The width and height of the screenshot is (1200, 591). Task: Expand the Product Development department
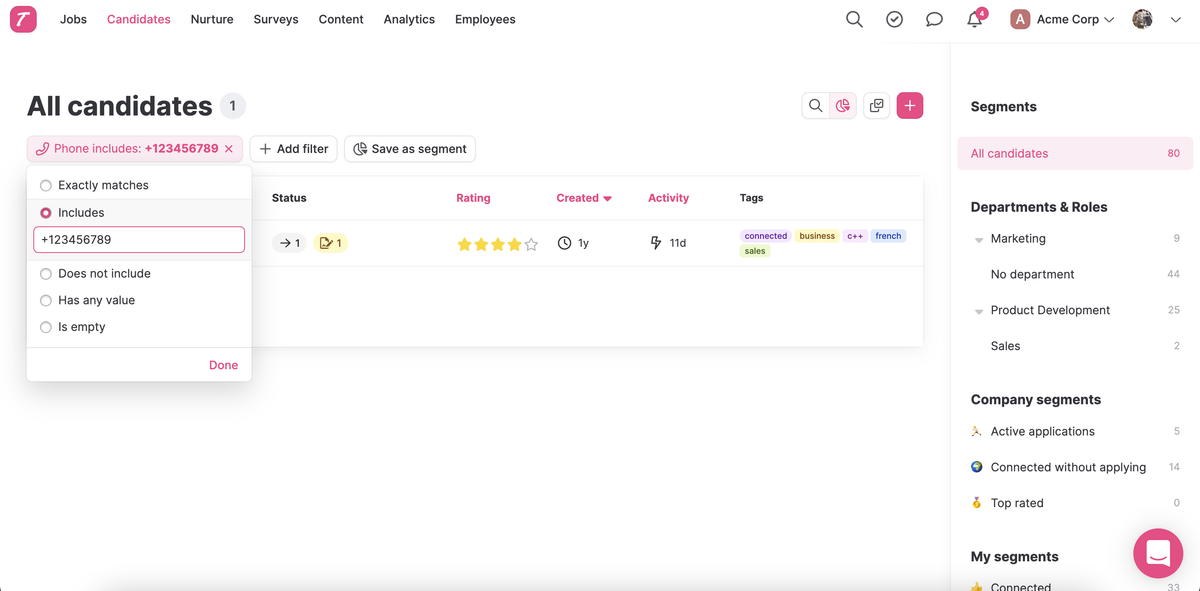point(979,311)
